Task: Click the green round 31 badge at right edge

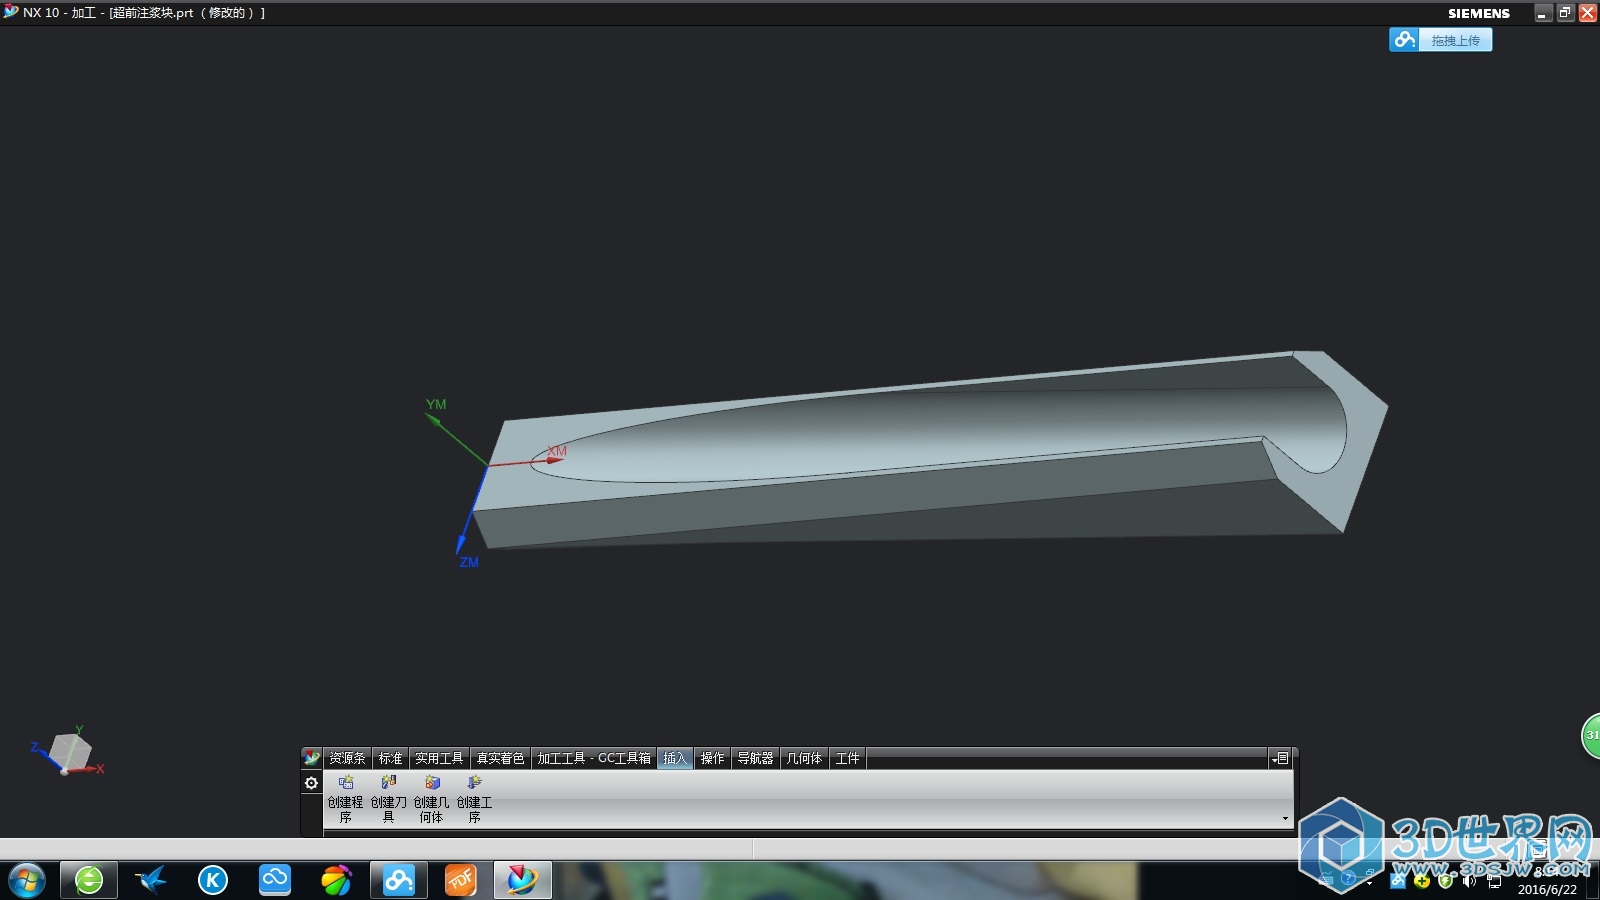Action: [x=1591, y=735]
